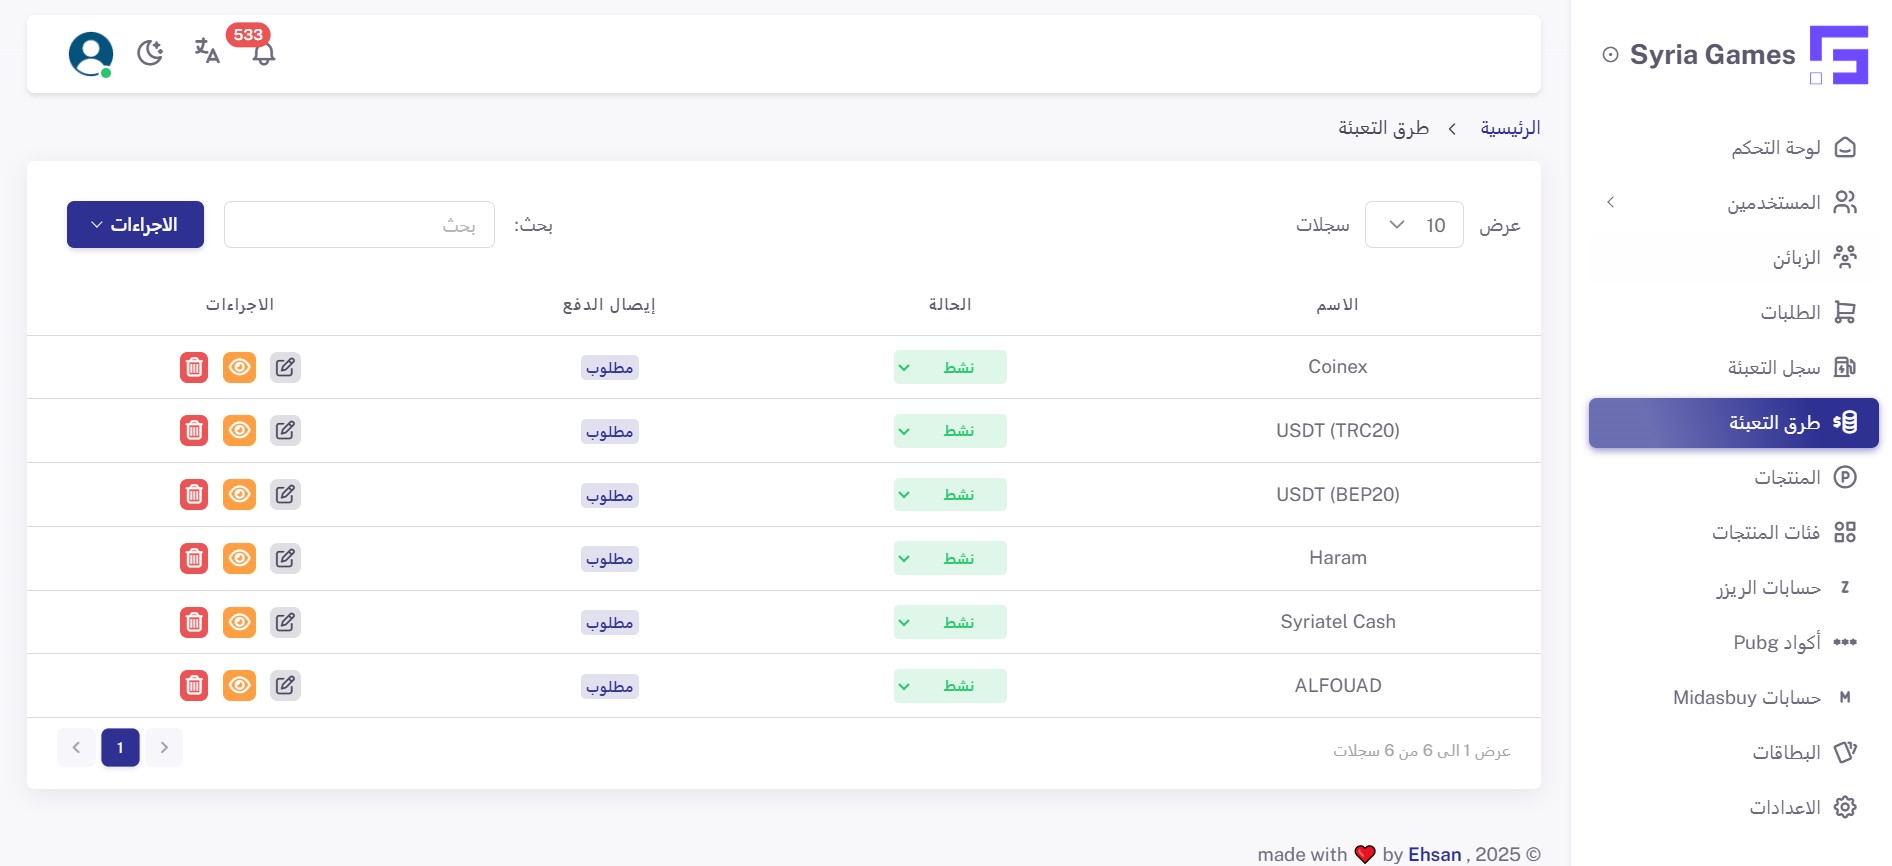Delete the Syriatel Cash row
This screenshot has height=866, width=1892.
pos(194,622)
